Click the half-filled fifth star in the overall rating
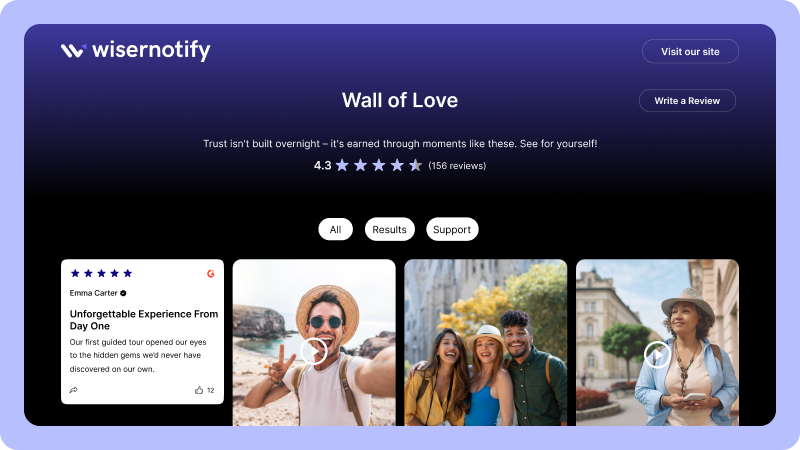Image resolution: width=800 pixels, height=450 pixels. coord(416,165)
